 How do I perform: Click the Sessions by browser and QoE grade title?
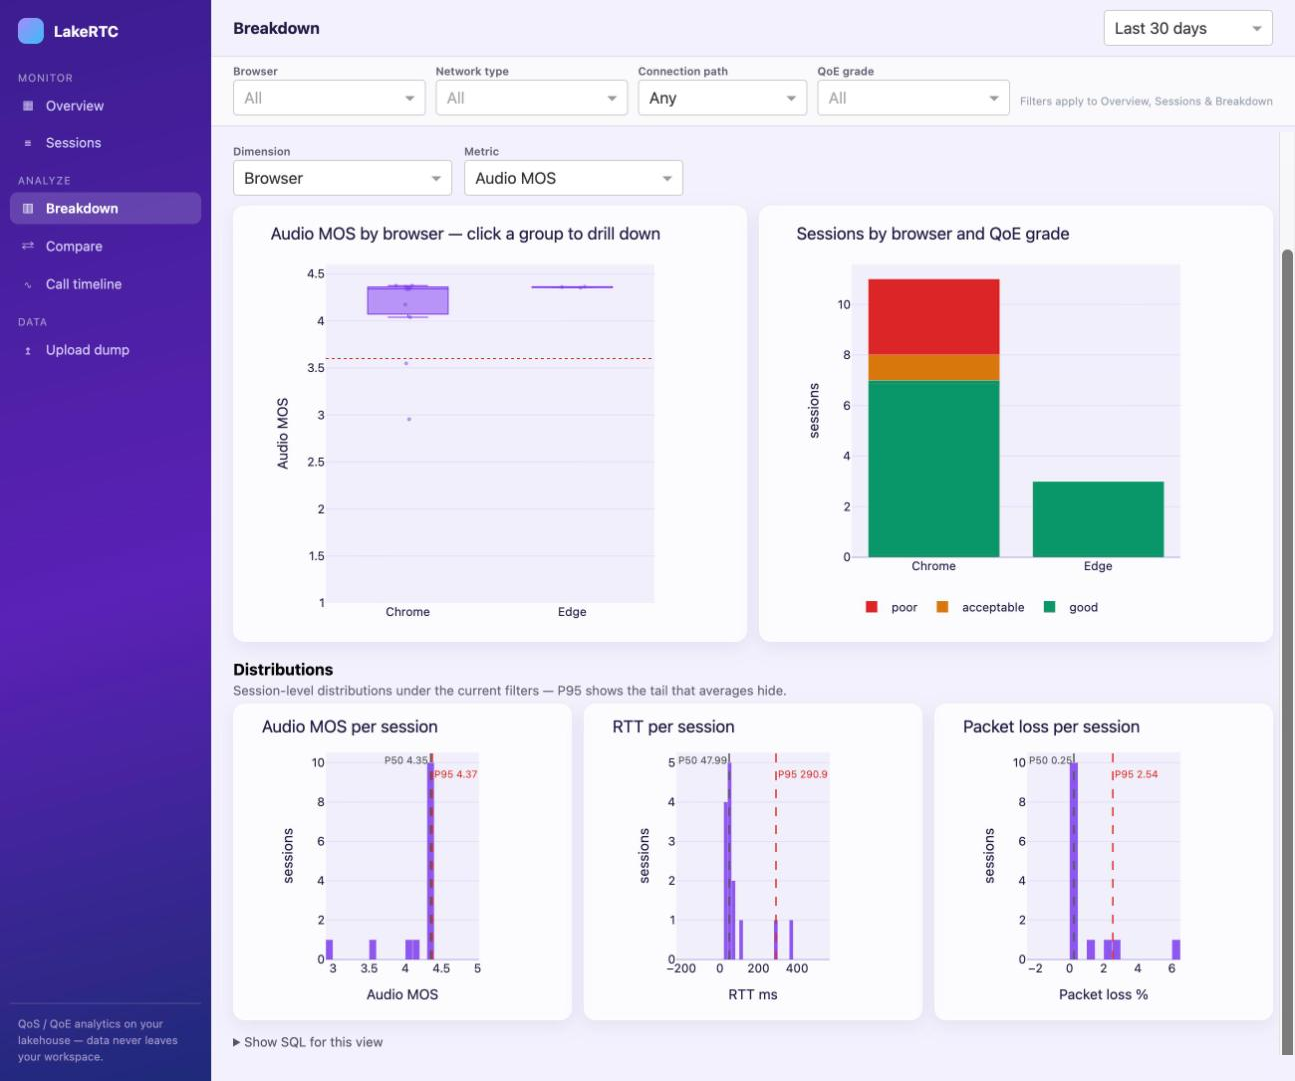coord(933,234)
